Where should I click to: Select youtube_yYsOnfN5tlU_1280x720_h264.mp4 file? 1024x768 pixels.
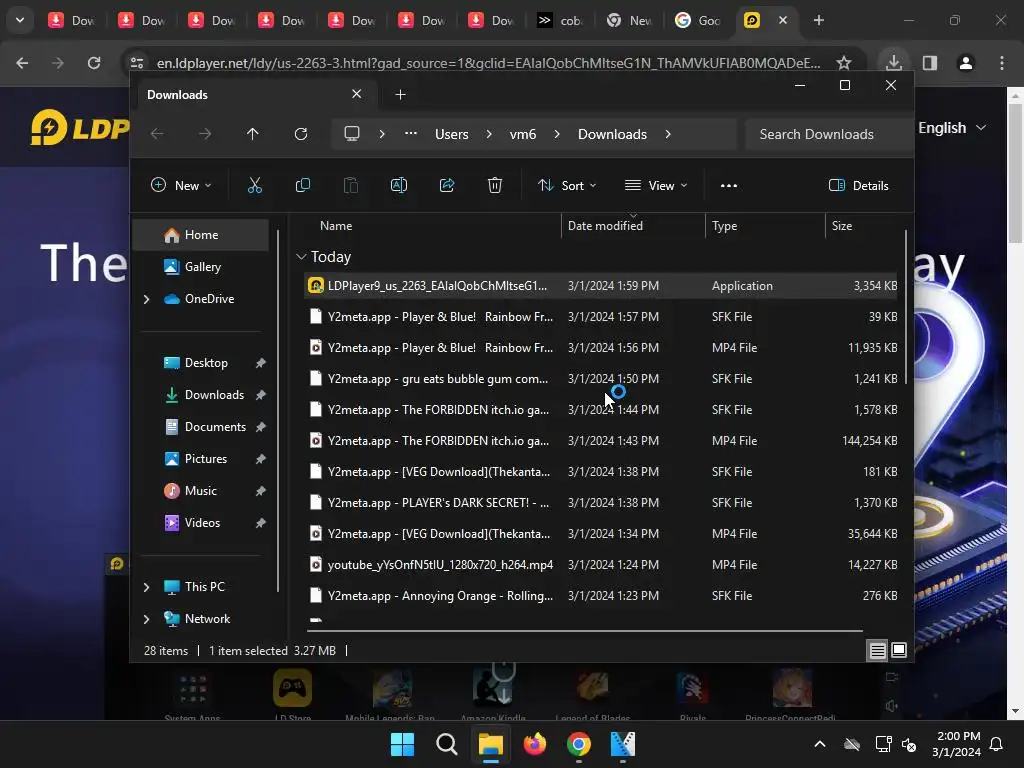(x=601, y=565)
